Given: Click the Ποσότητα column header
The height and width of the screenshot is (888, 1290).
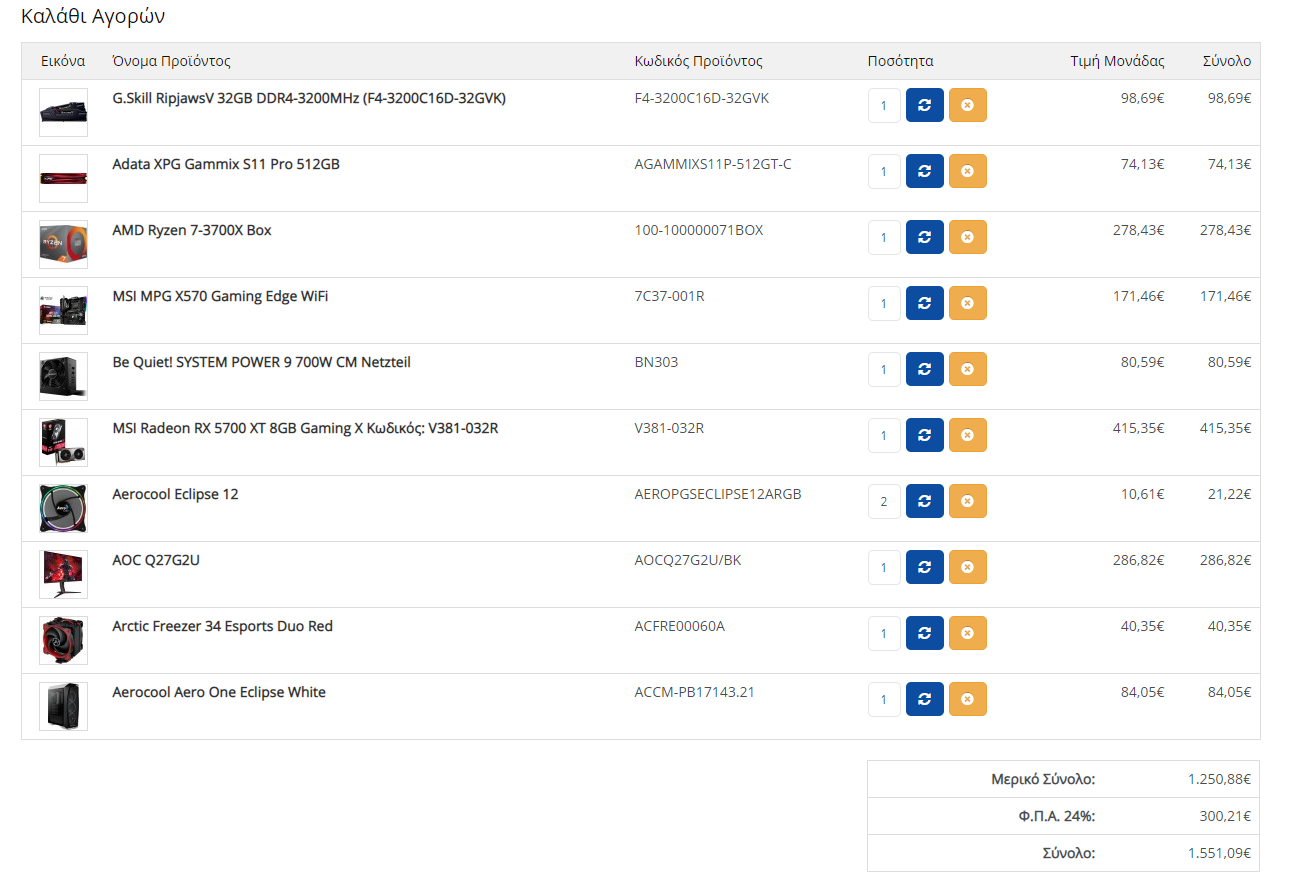Looking at the screenshot, I should [x=900, y=61].
